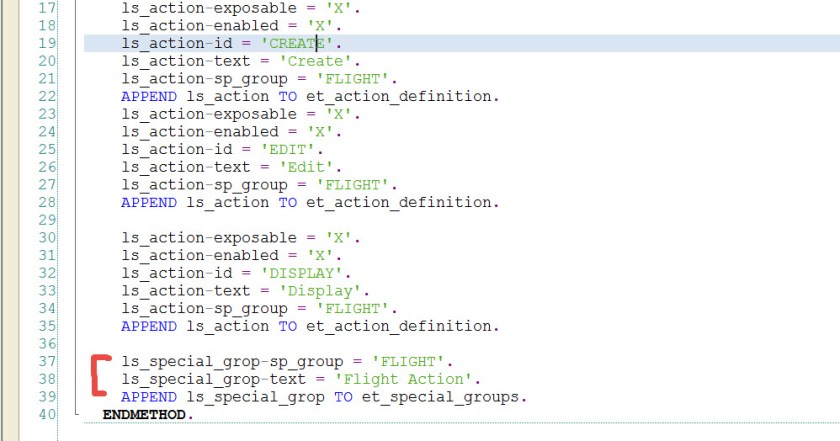840x441 pixels.
Task: Click ls_action-exposable on line 30
Action: [209, 238]
